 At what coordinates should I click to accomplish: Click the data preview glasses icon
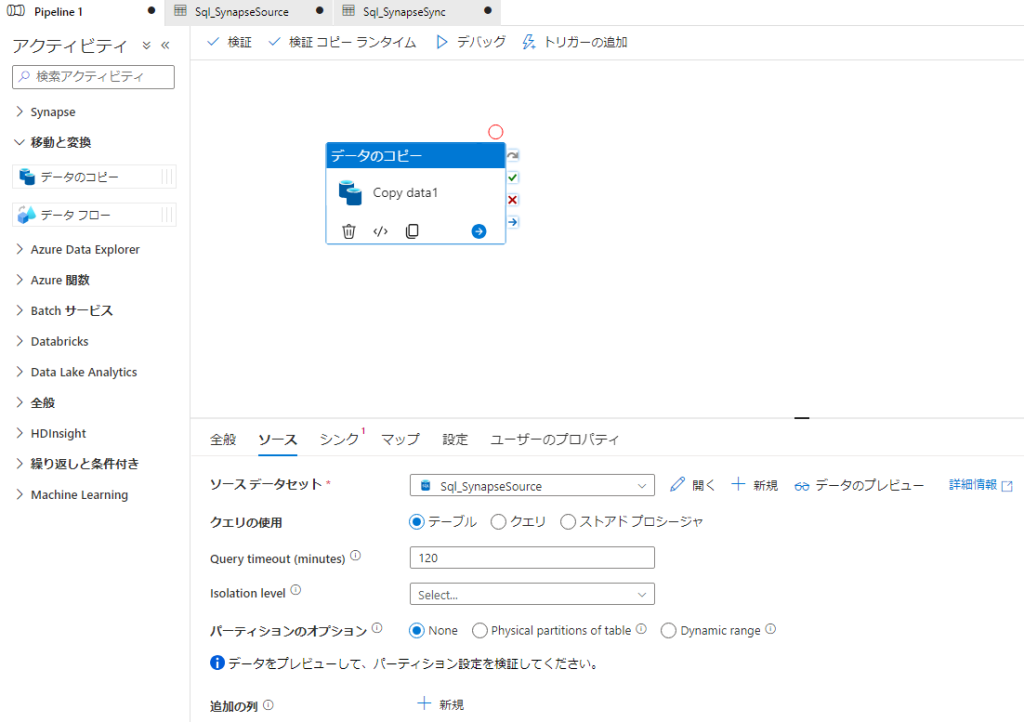(x=801, y=486)
